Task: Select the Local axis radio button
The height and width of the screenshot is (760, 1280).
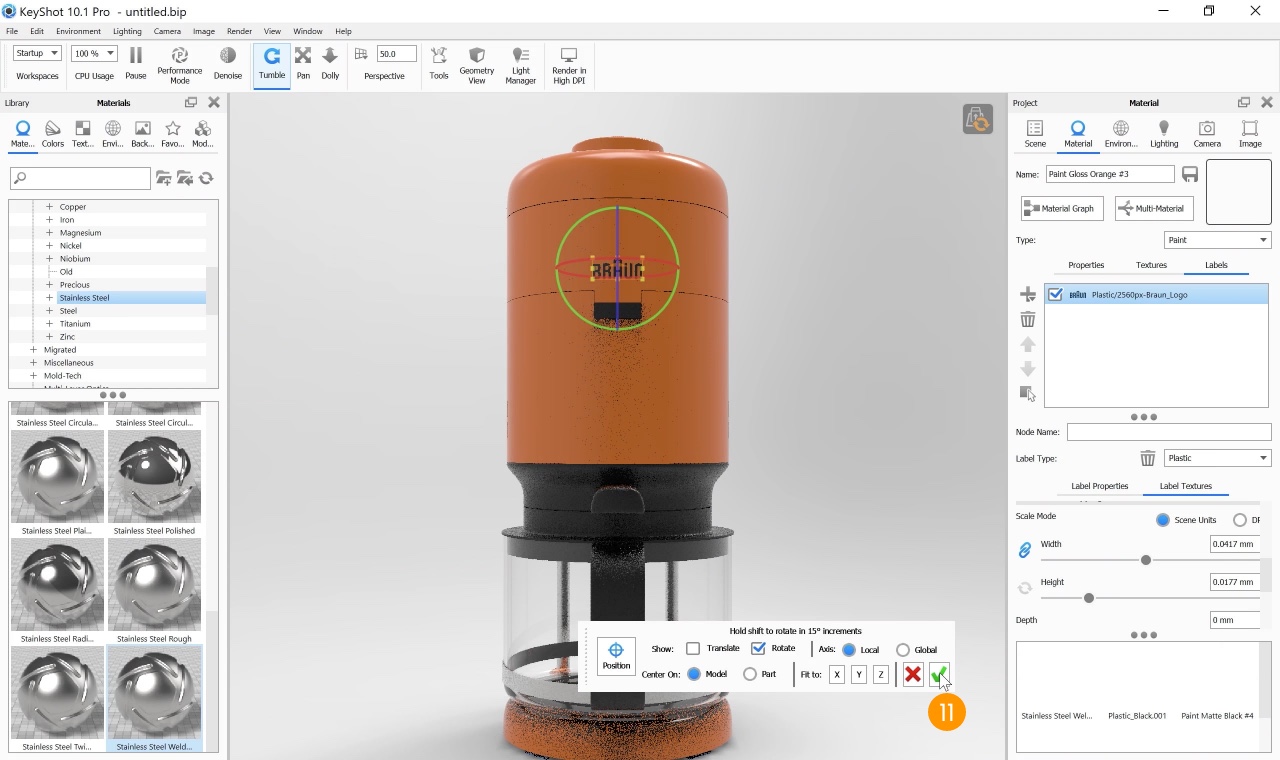Action: click(x=849, y=650)
